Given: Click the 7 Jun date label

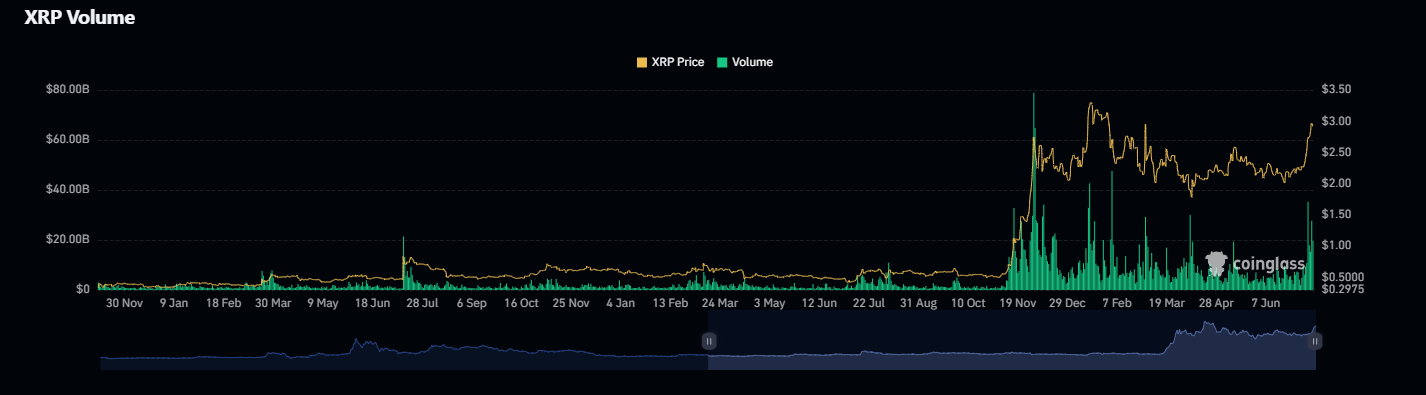Looking at the screenshot, I should click(x=1266, y=303).
